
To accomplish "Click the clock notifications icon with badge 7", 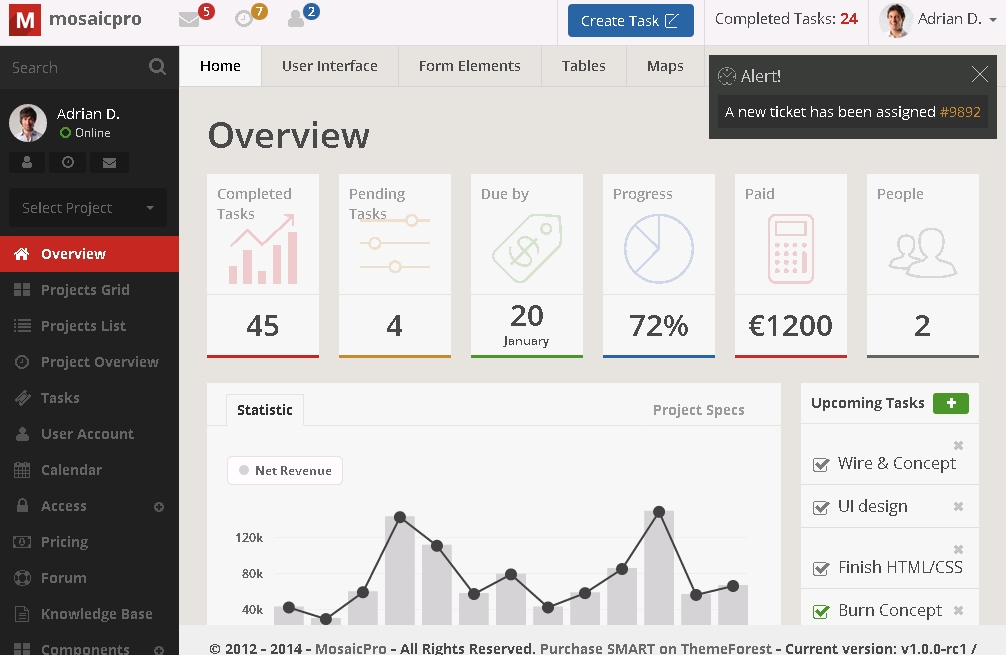I will point(243,19).
